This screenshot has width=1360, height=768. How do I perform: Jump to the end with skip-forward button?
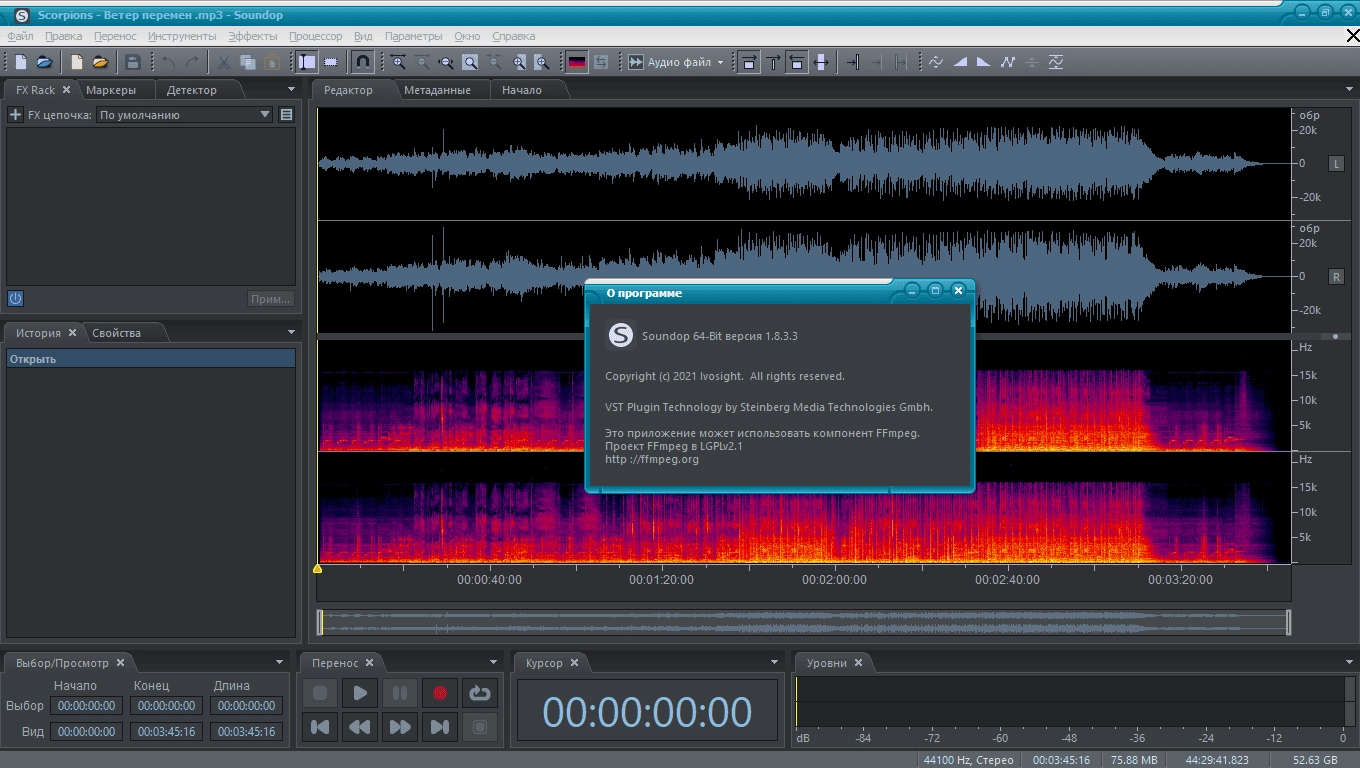point(440,727)
